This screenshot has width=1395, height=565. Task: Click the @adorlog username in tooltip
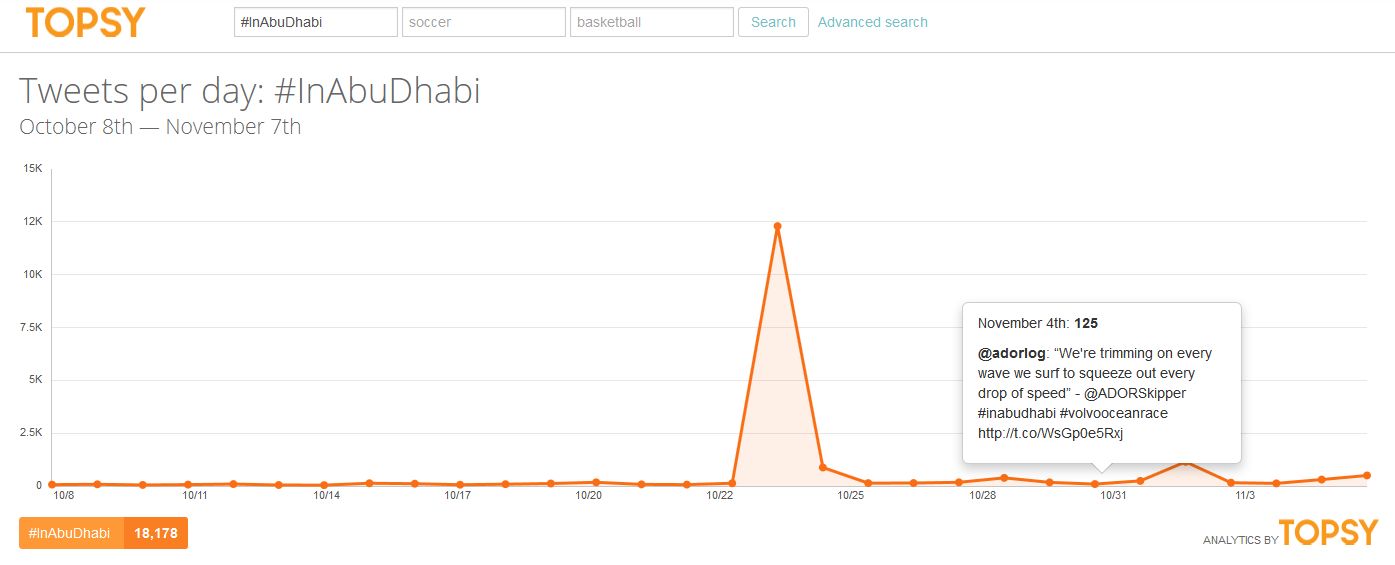(x=1010, y=353)
